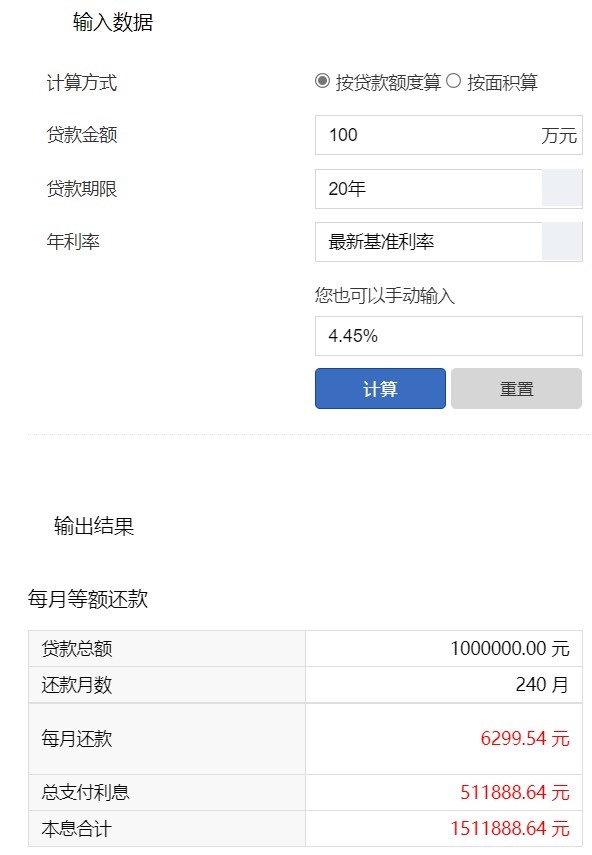Image resolution: width=592 pixels, height=855 pixels.
Task: Click the 每月等额还款 table heading
Action: pos(88,599)
